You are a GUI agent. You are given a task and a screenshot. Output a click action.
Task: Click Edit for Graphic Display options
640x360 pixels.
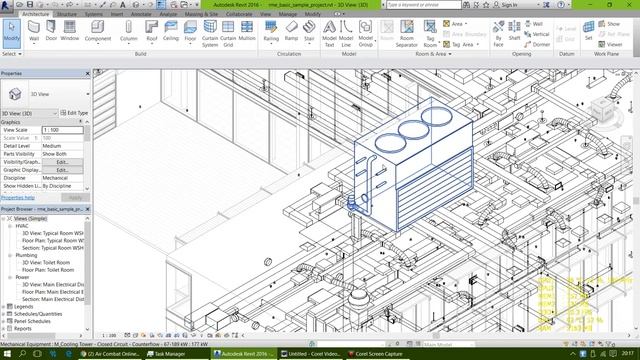tap(62, 170)
